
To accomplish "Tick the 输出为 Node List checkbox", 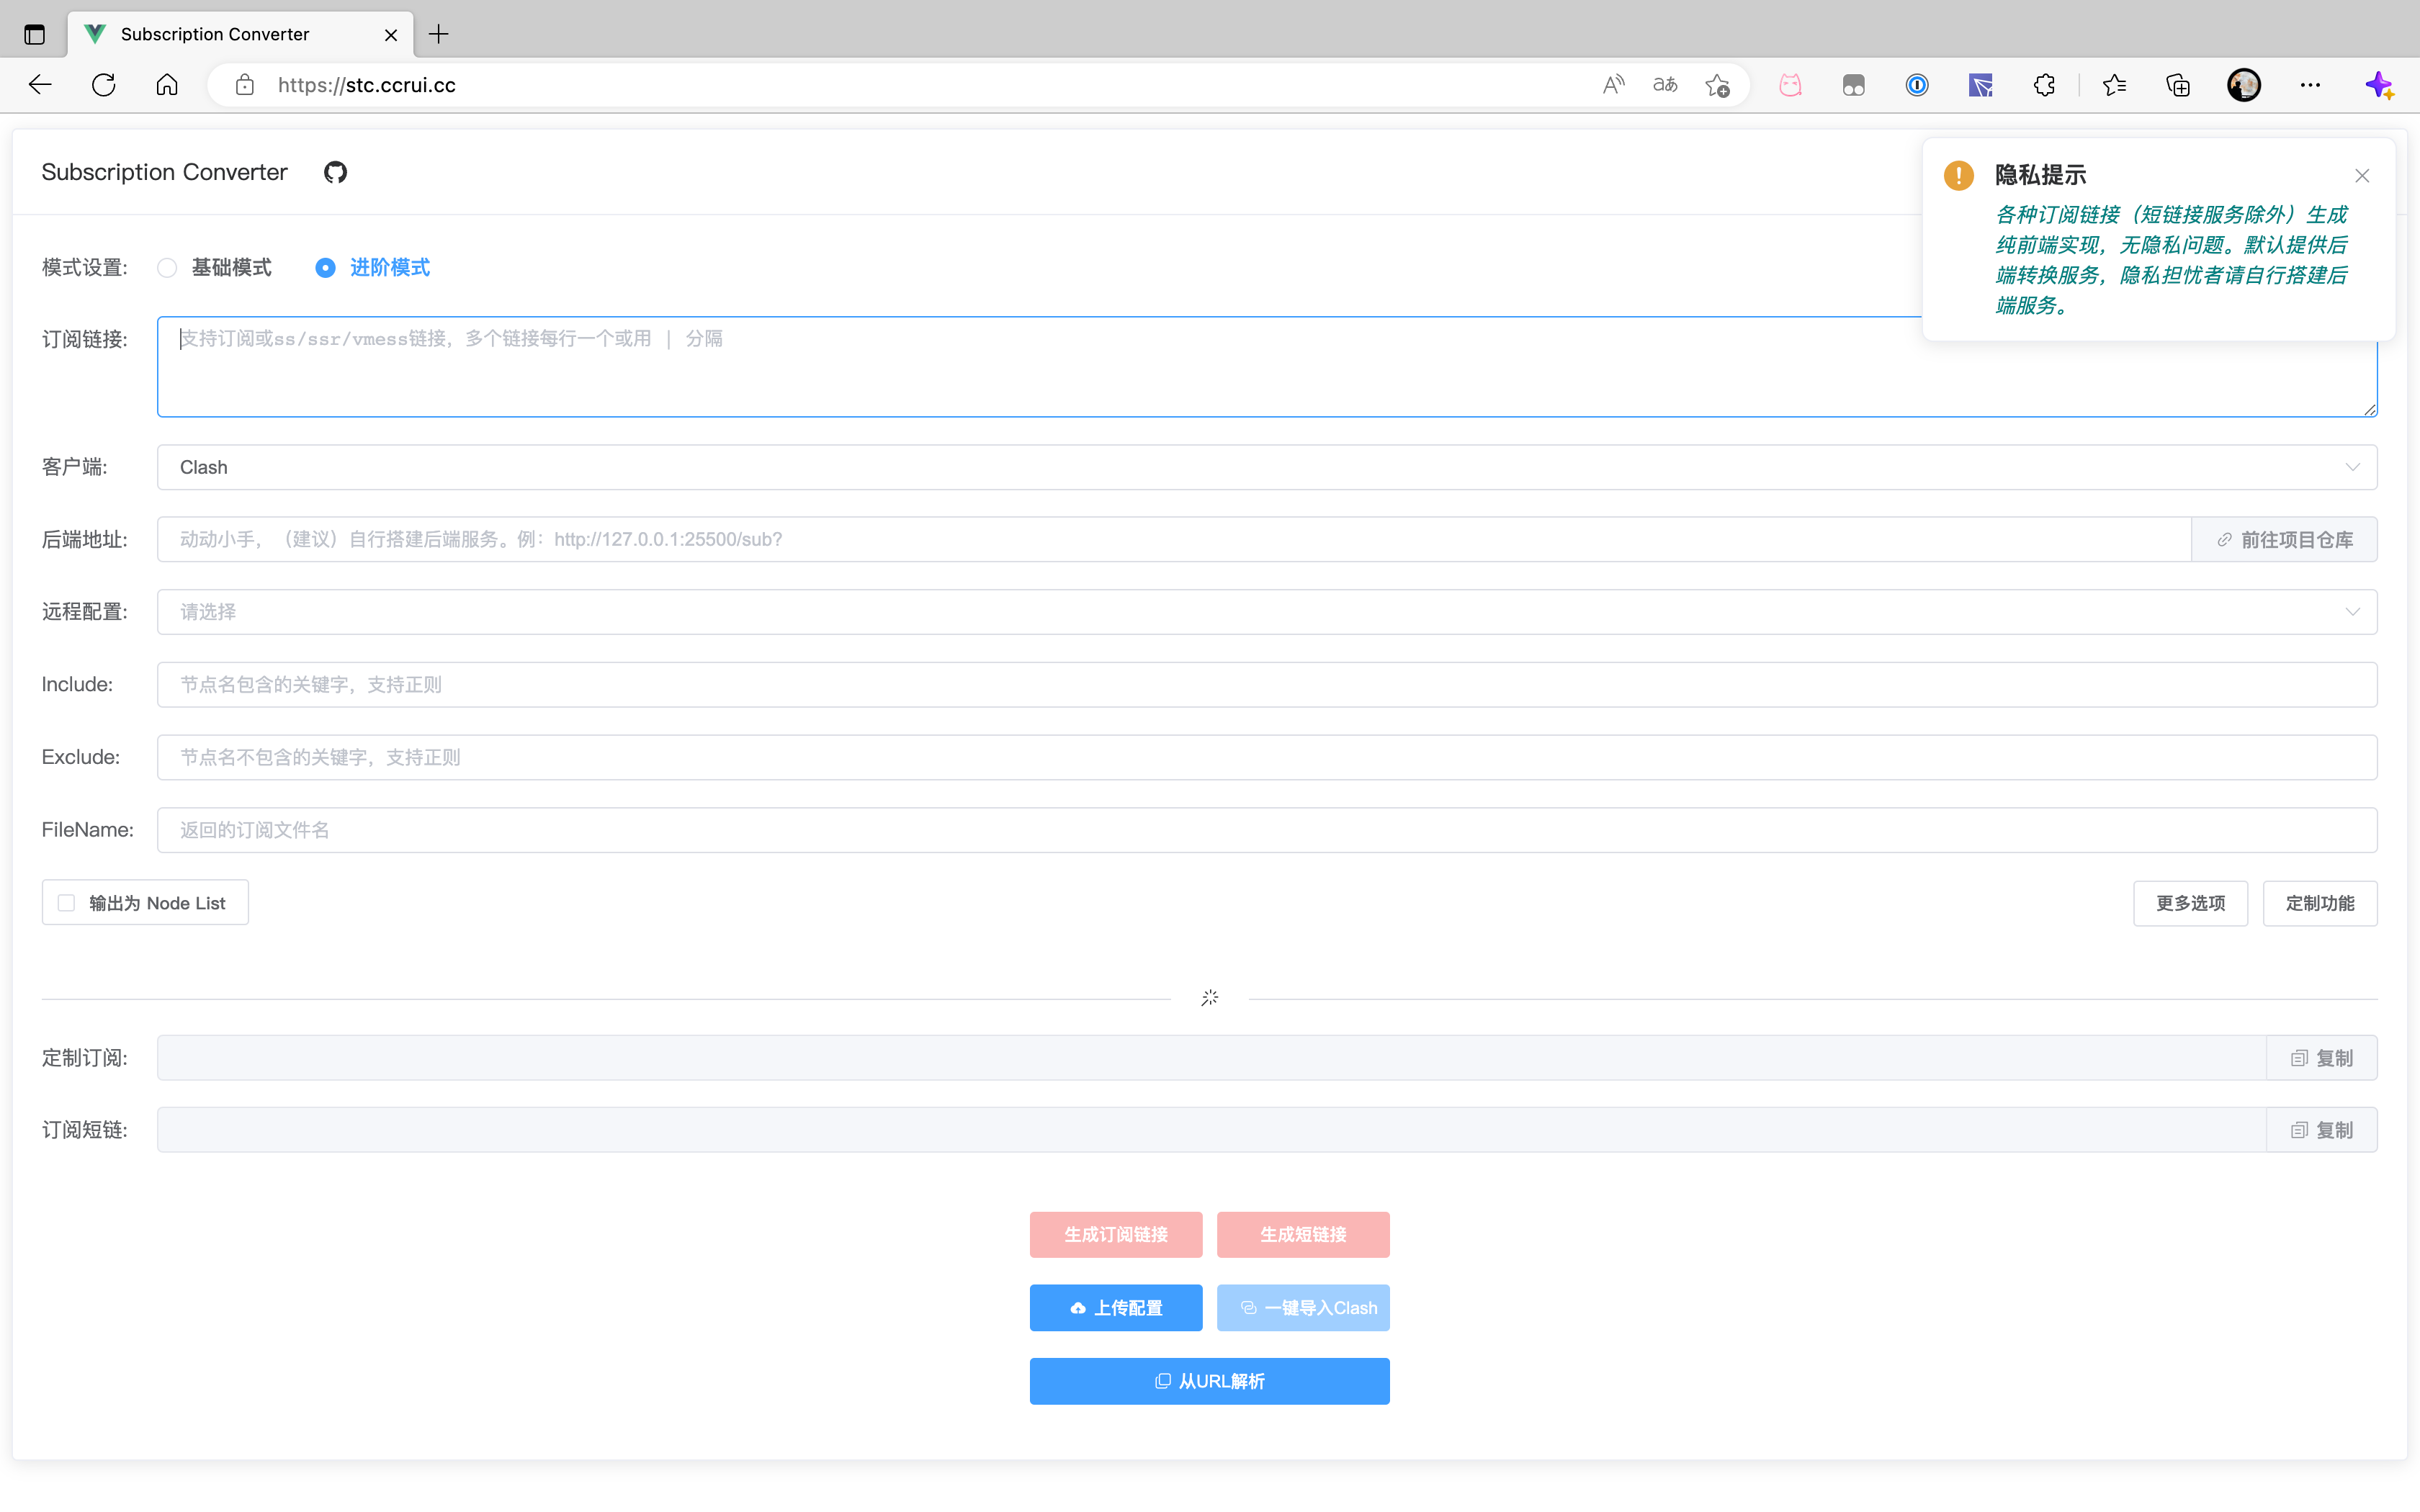I will (x=66, y=903).
